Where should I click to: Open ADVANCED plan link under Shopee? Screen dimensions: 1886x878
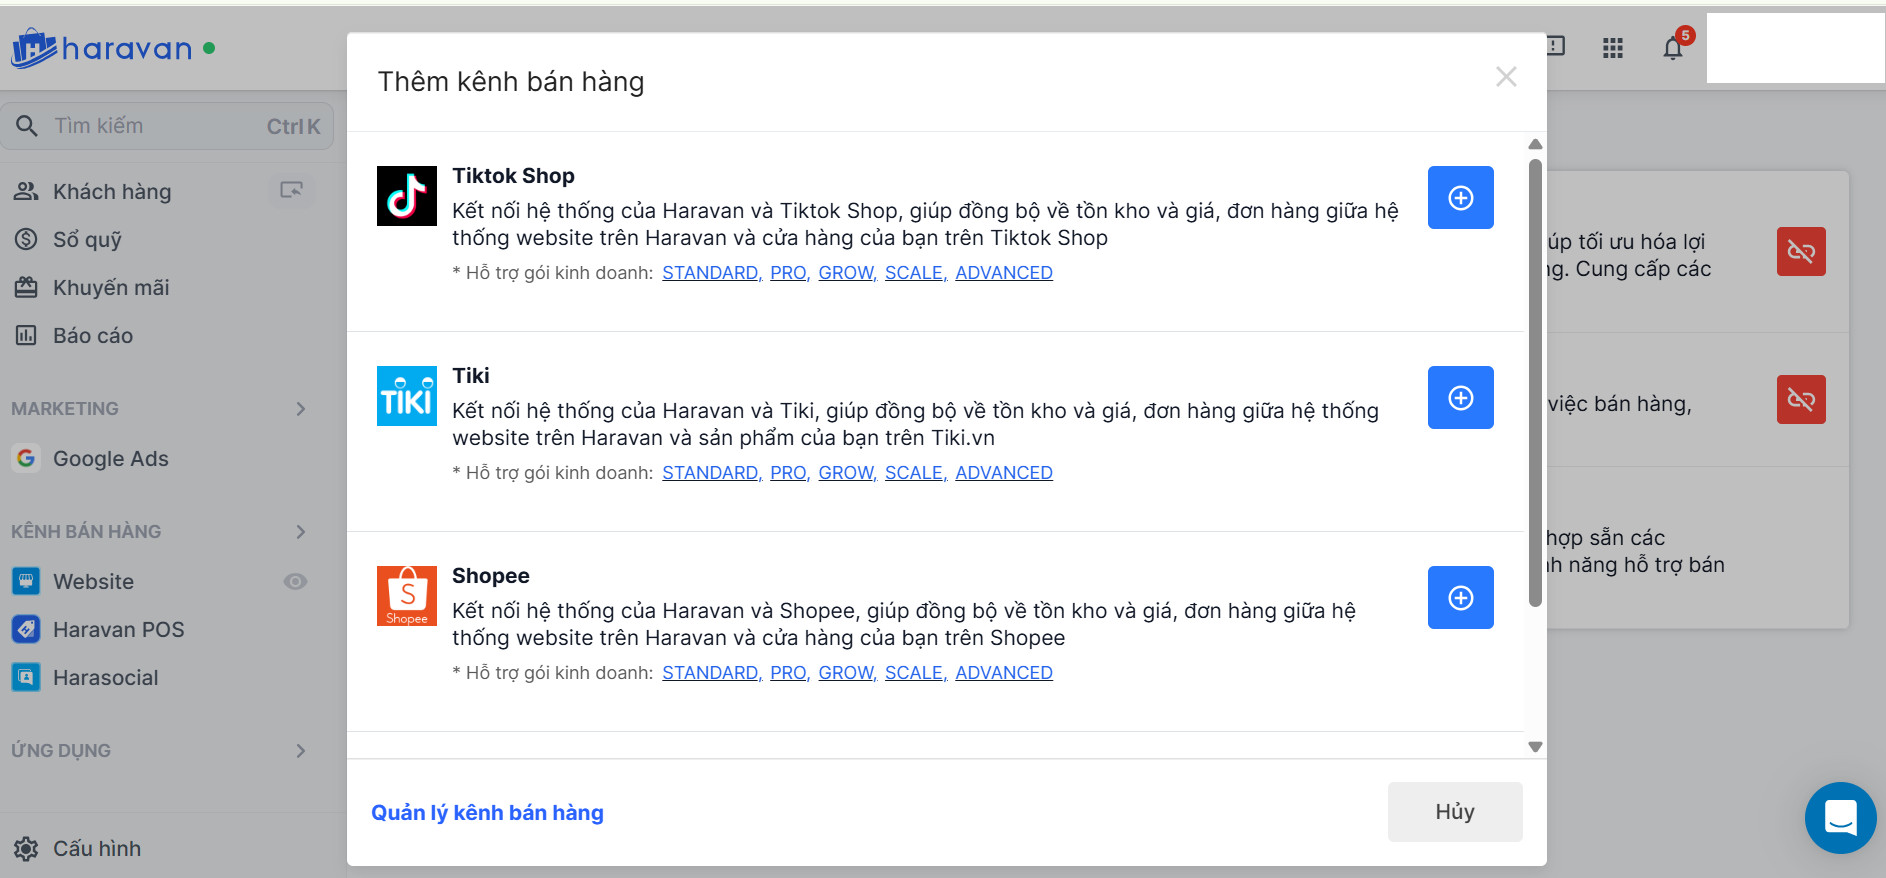(1004, 673)
